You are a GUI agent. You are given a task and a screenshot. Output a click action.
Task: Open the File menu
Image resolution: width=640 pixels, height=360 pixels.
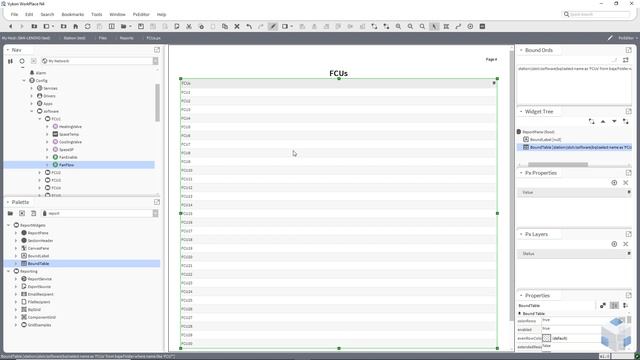click(x=14, y=14)
